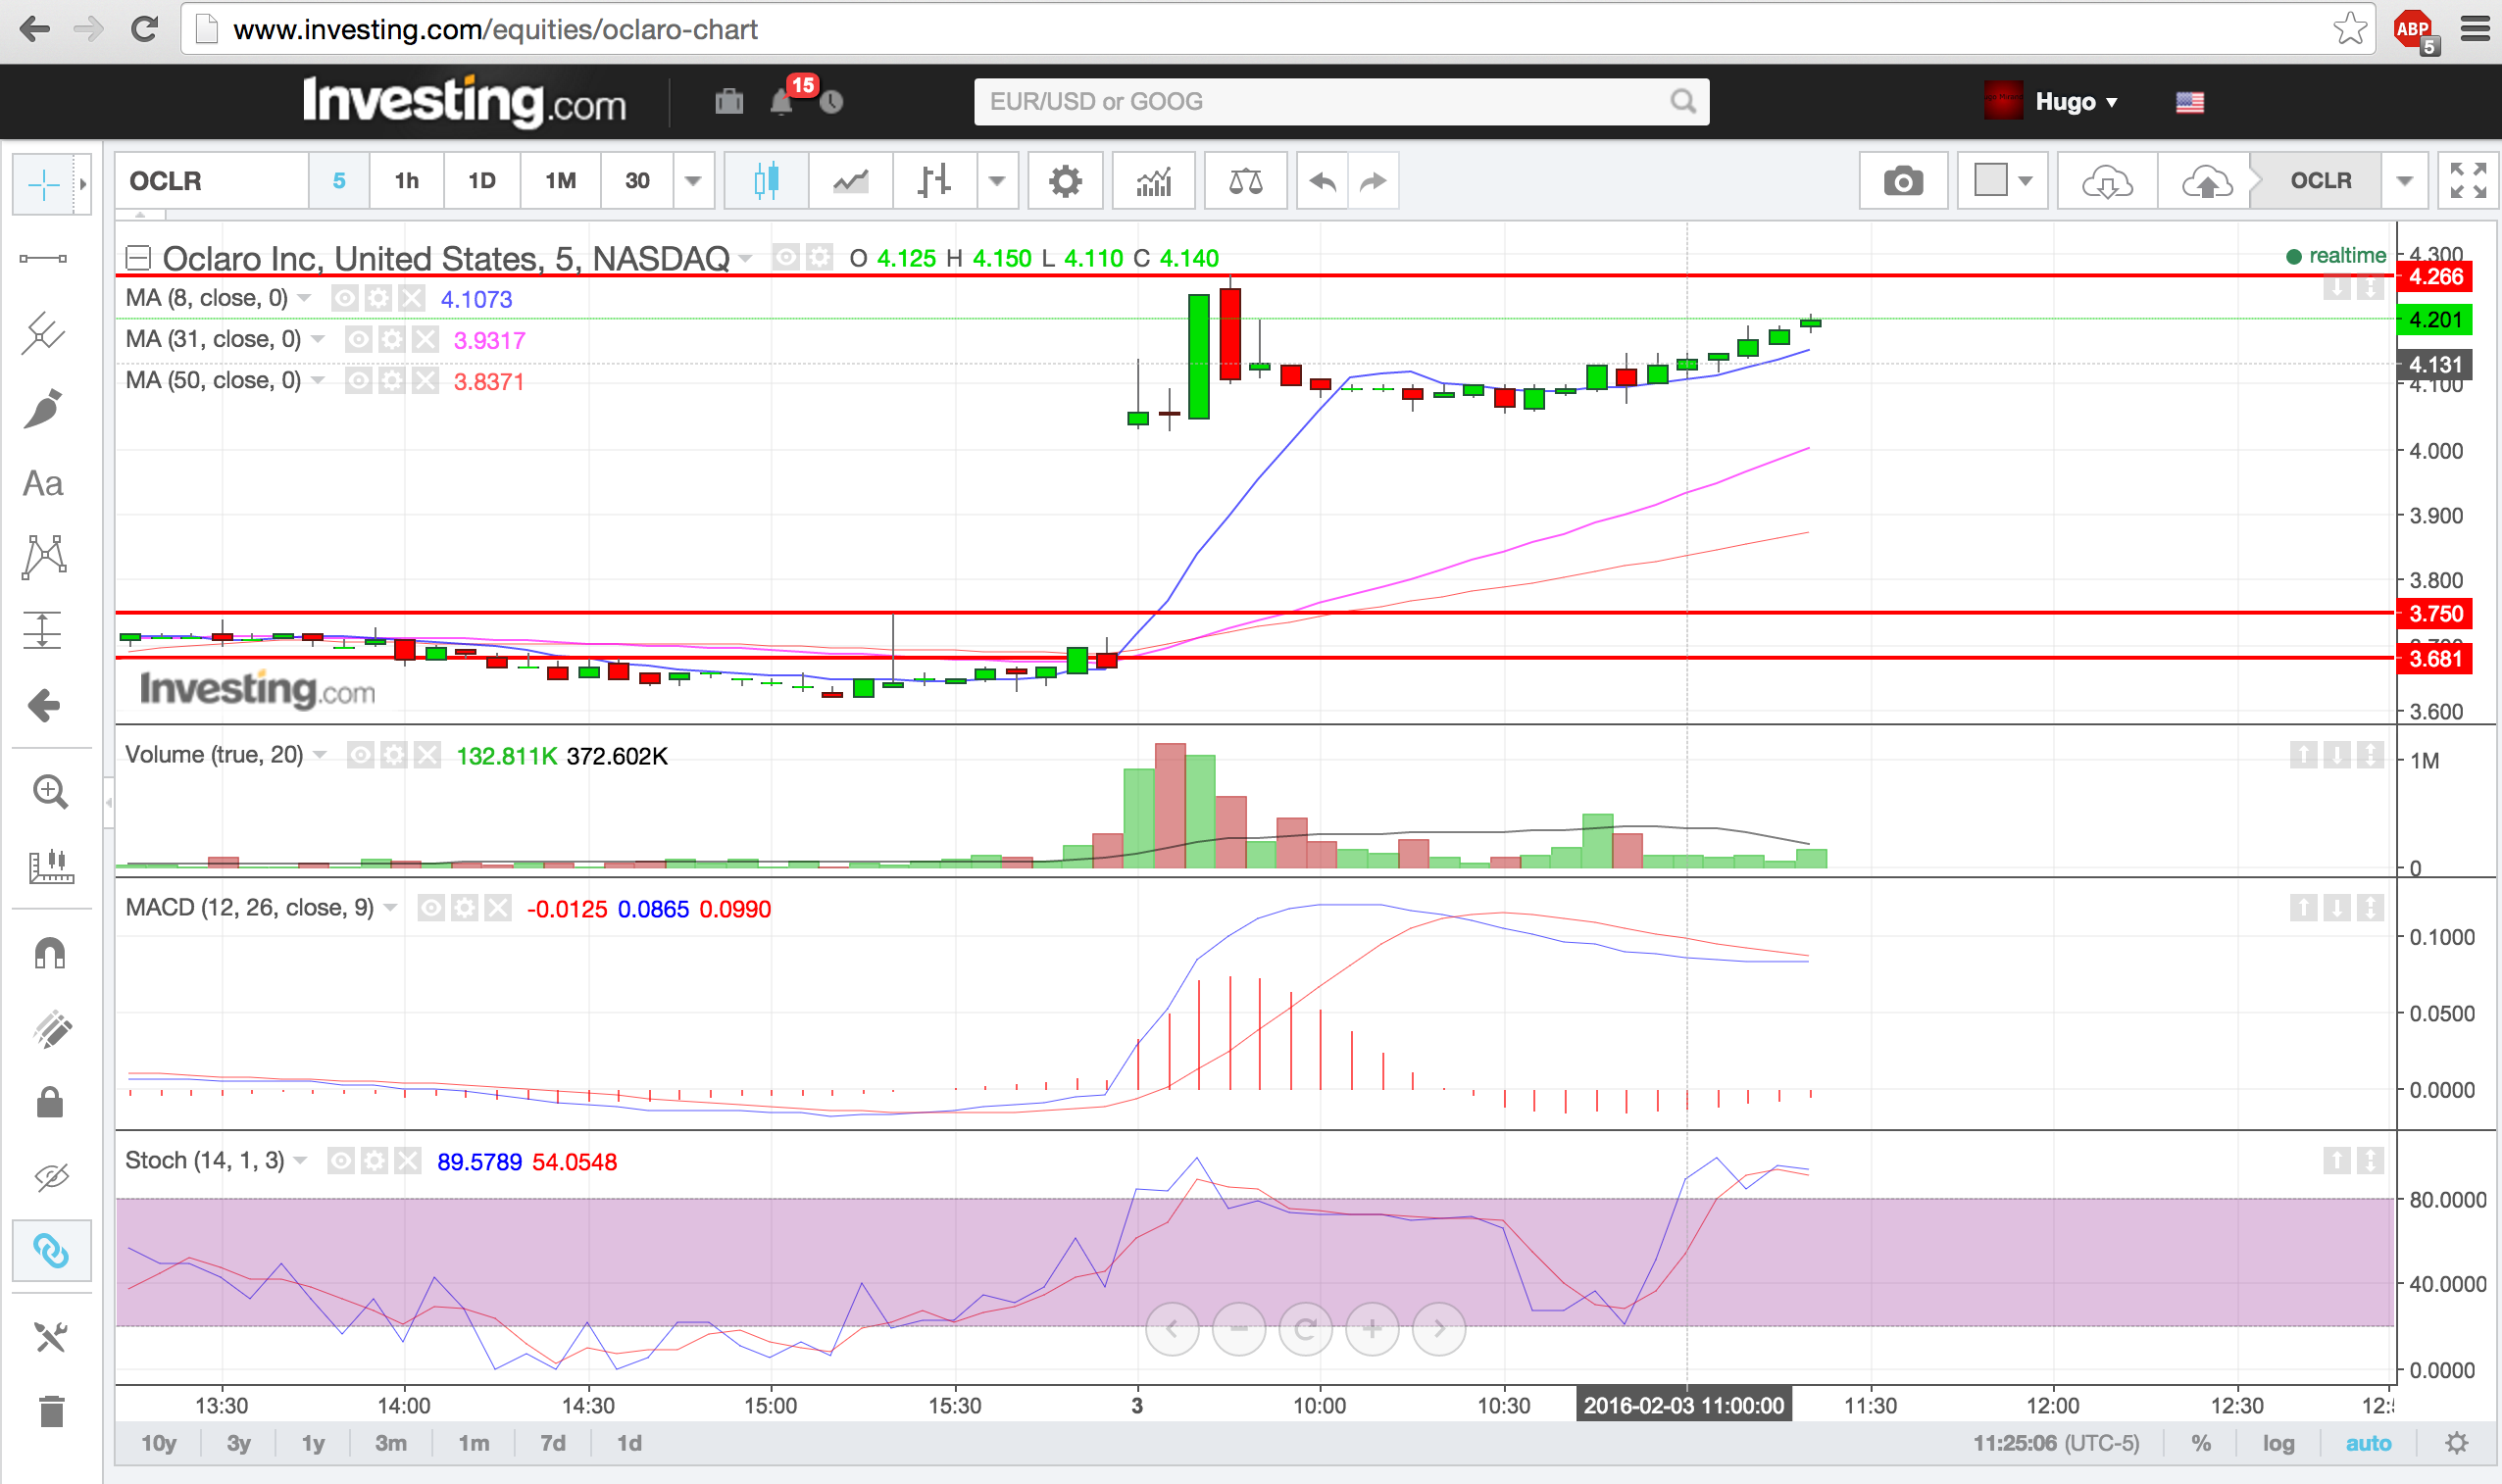Toggle hide all drawings eye icon
Viewport: 2502px width, 1484px height.
click(x=50, y=1176)
